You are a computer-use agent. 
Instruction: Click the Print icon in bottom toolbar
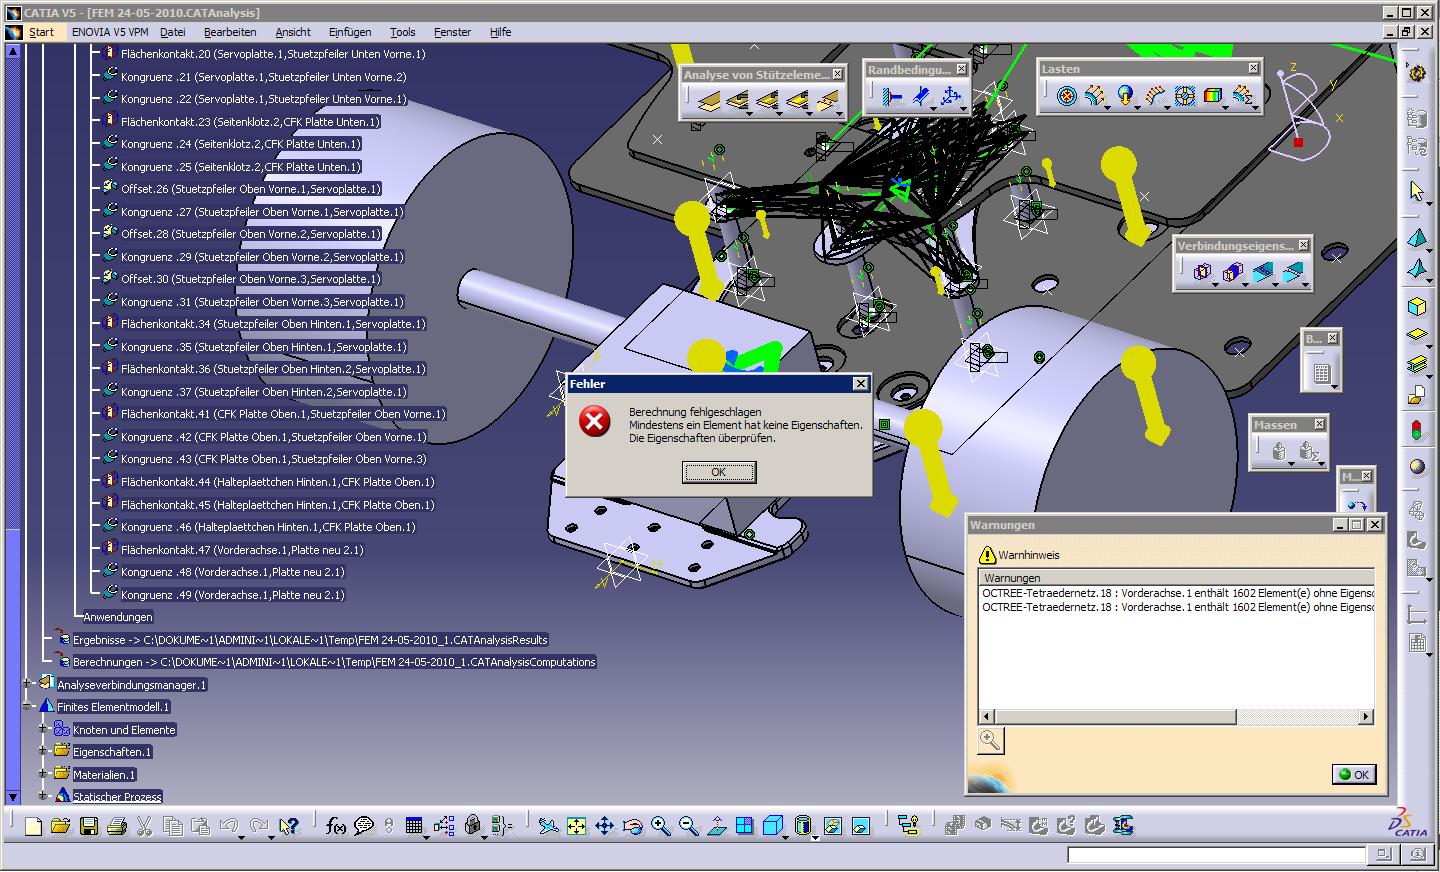point(116,826)
